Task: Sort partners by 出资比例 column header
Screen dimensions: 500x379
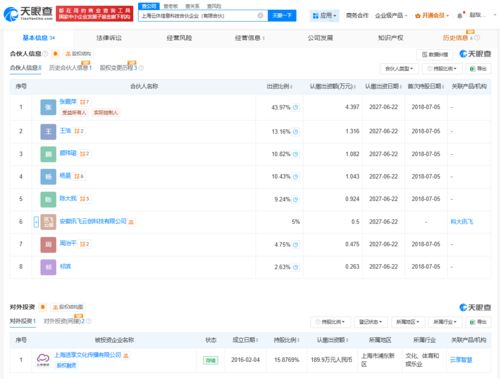Action: pos(280,86)
